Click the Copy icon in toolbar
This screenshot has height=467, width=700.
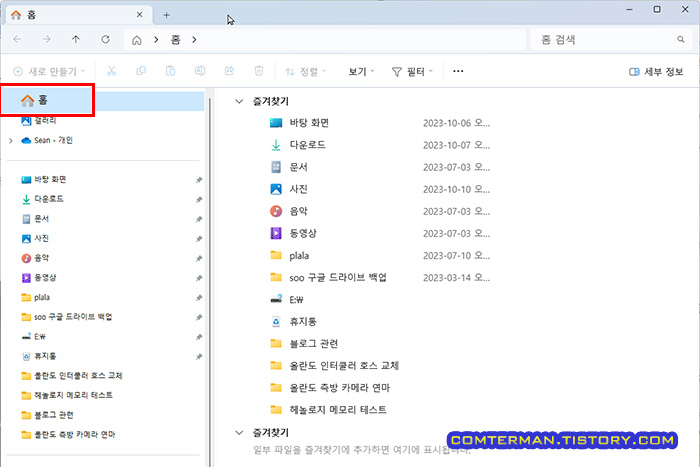tap(141, 71)
